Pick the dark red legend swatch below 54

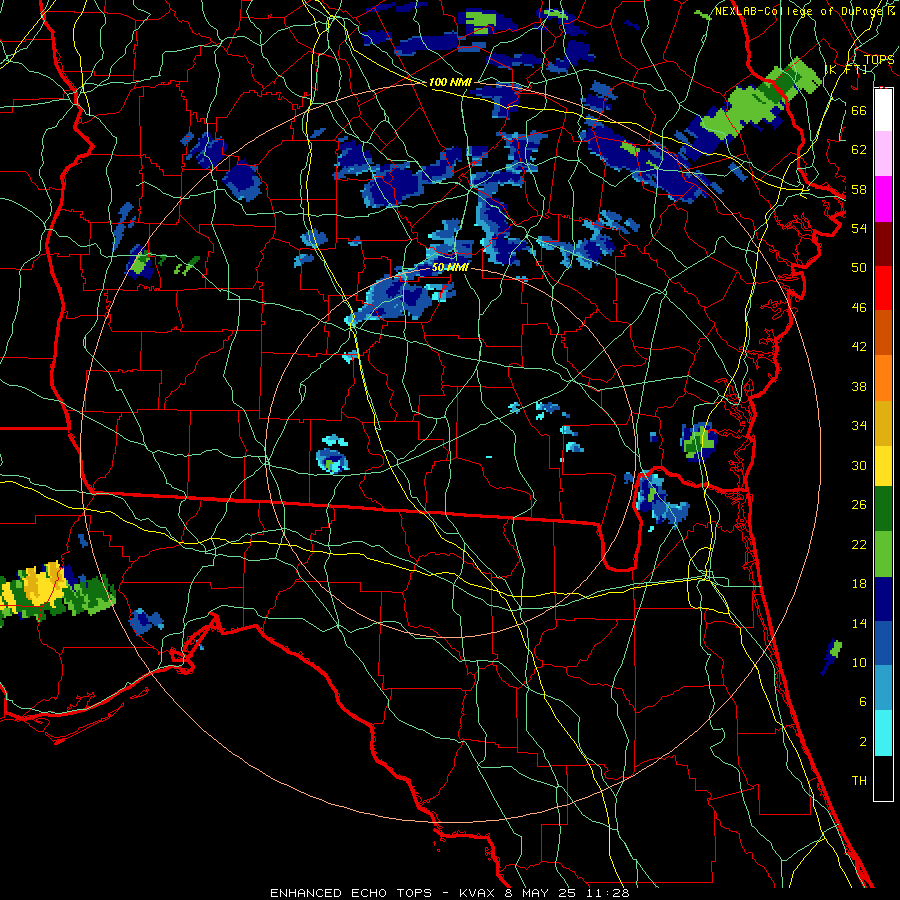coord(883,243)
